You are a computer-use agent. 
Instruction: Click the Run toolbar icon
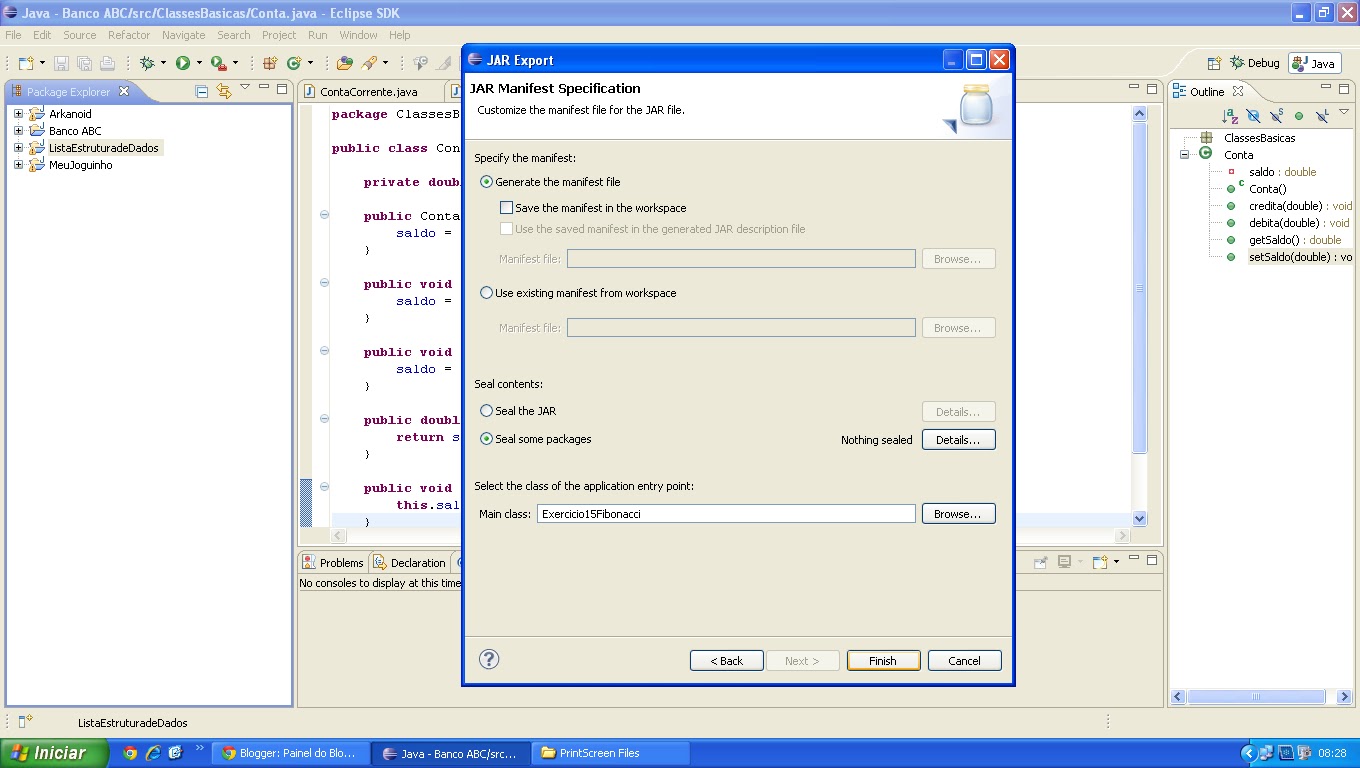point(183,62)
